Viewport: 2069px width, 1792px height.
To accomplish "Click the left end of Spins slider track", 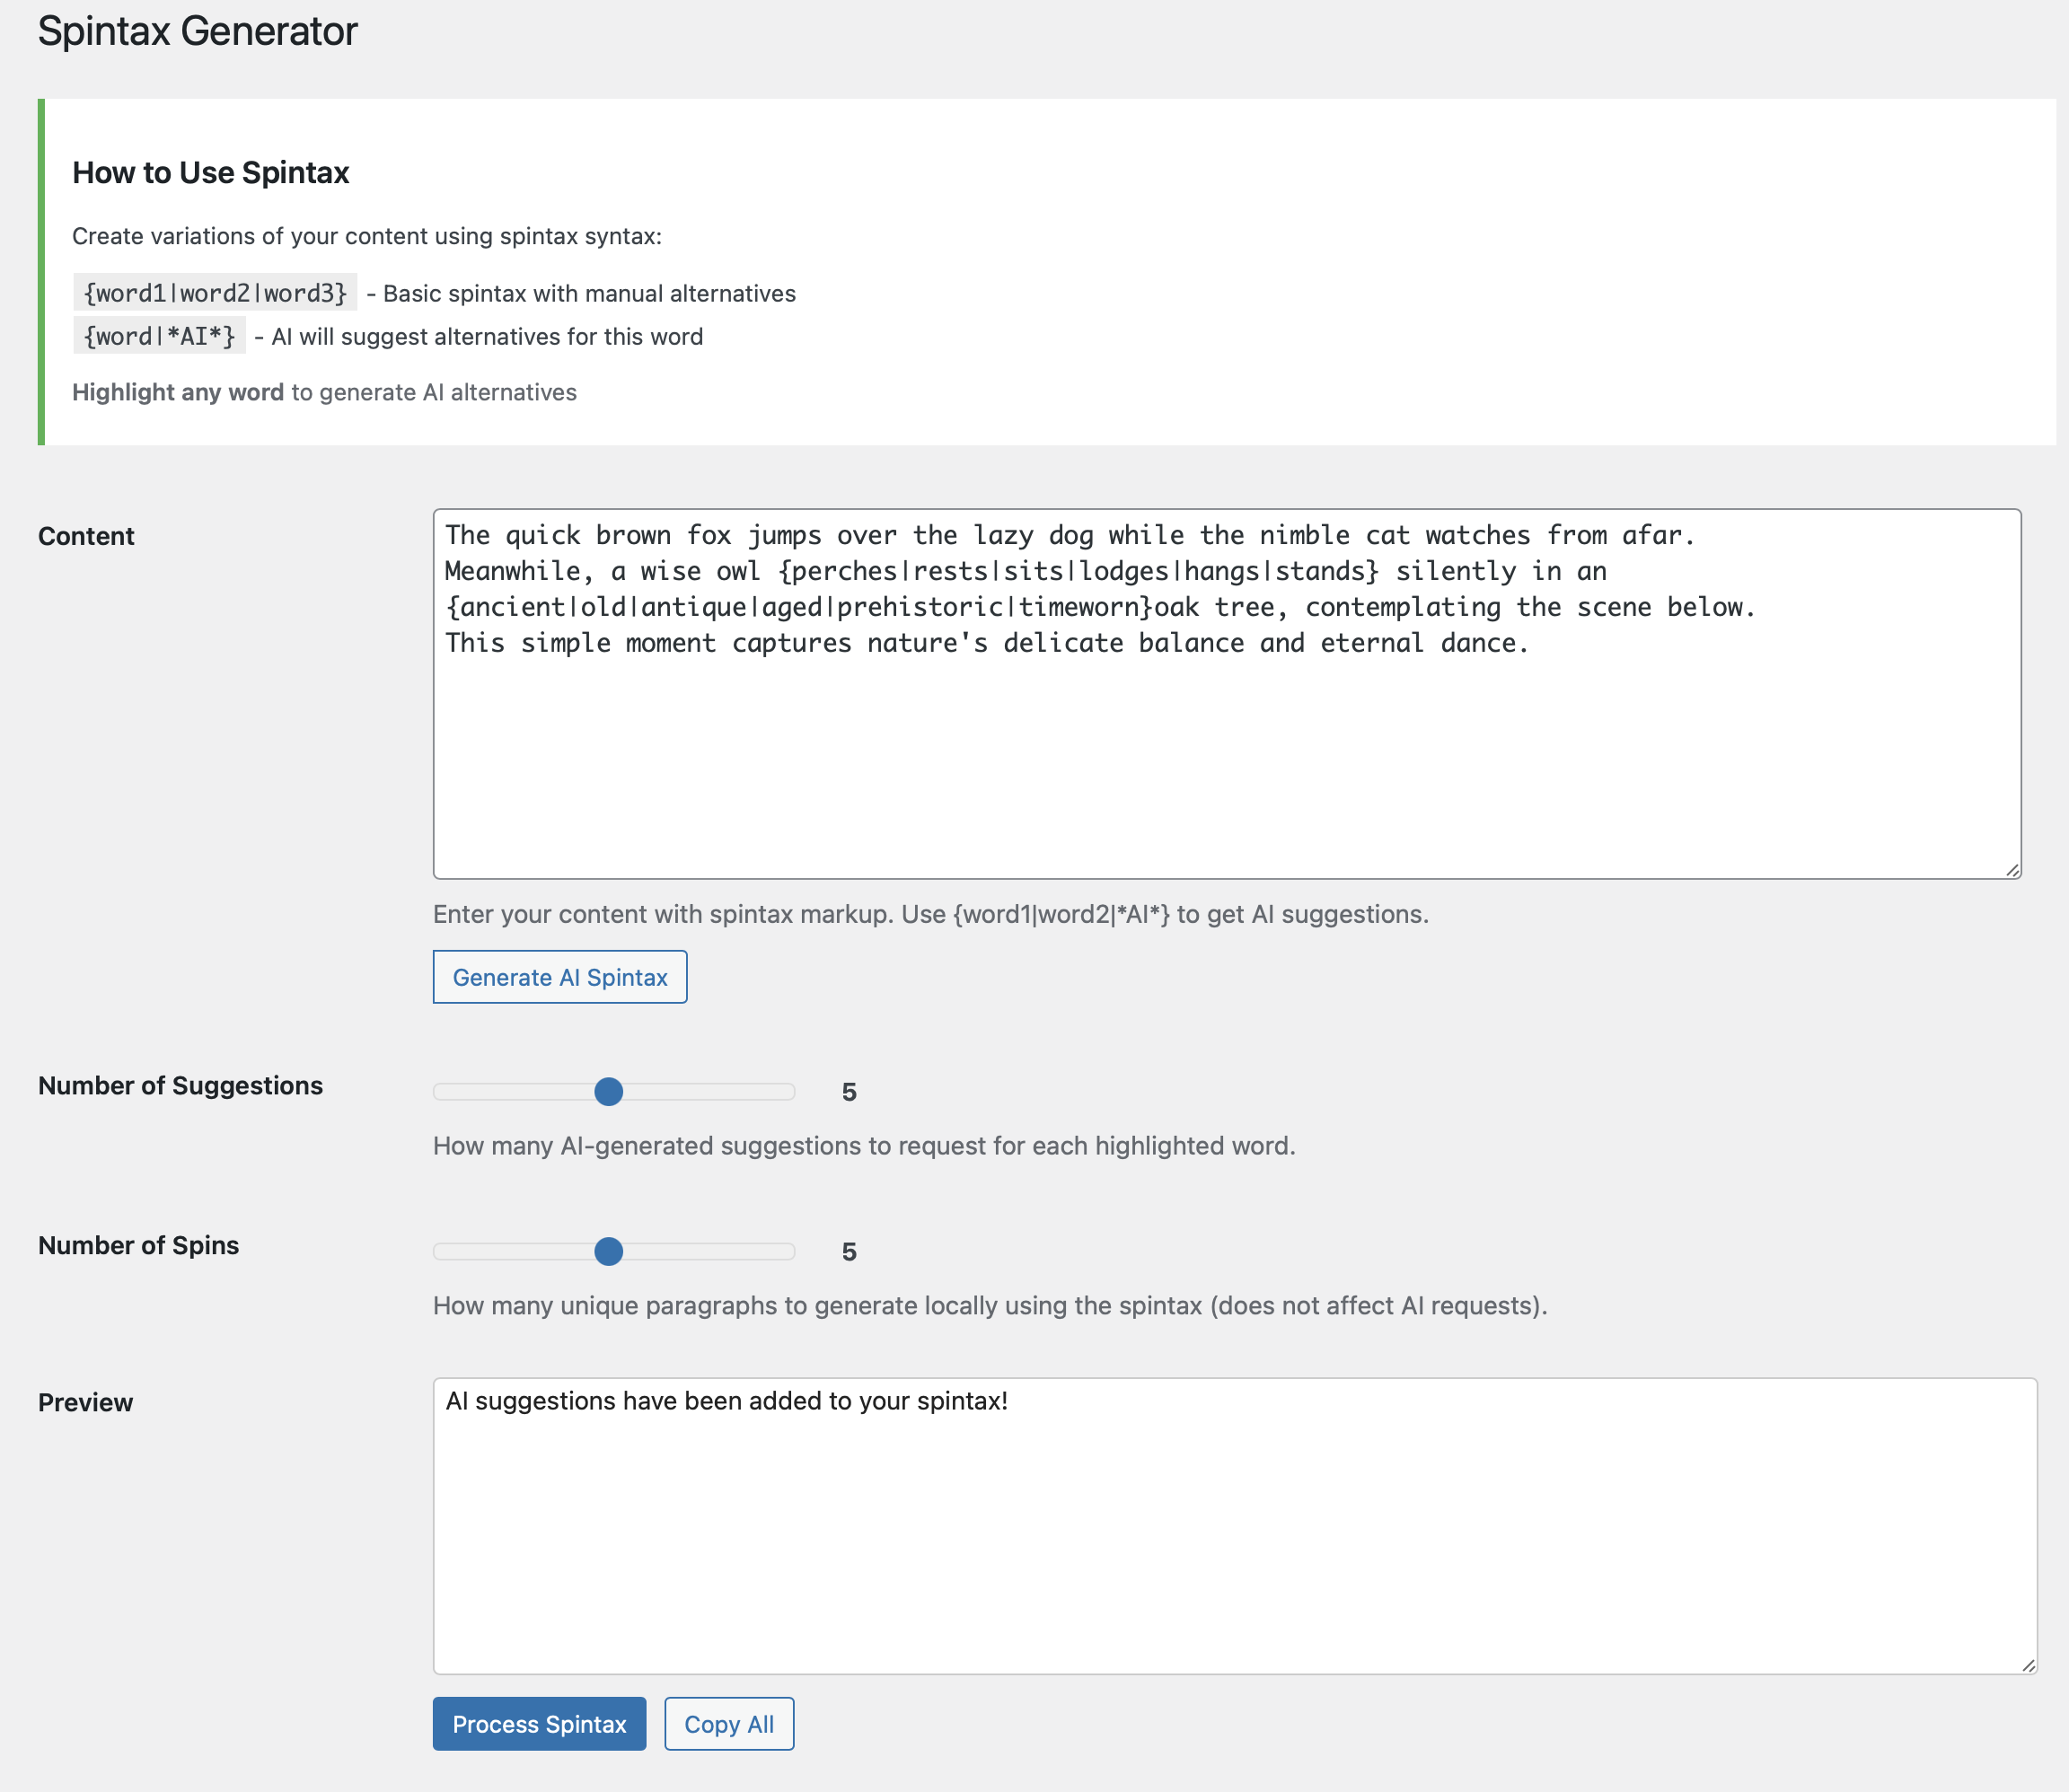I will 441,1251.
